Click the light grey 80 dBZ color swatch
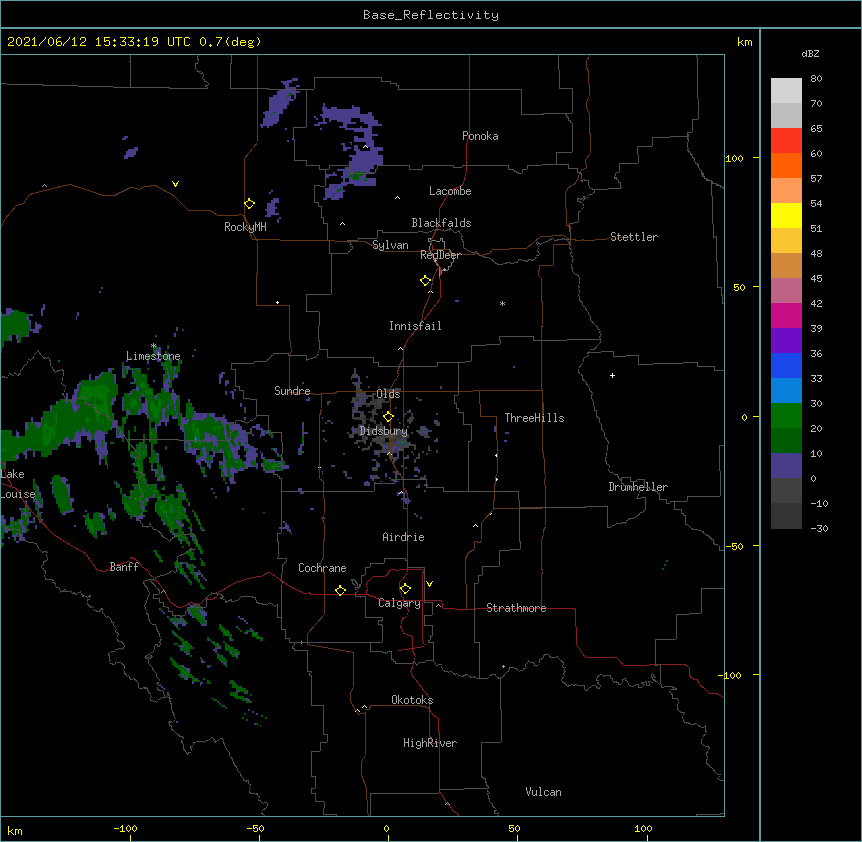Viewport: 862px width, 842px height. pos(786,91)
